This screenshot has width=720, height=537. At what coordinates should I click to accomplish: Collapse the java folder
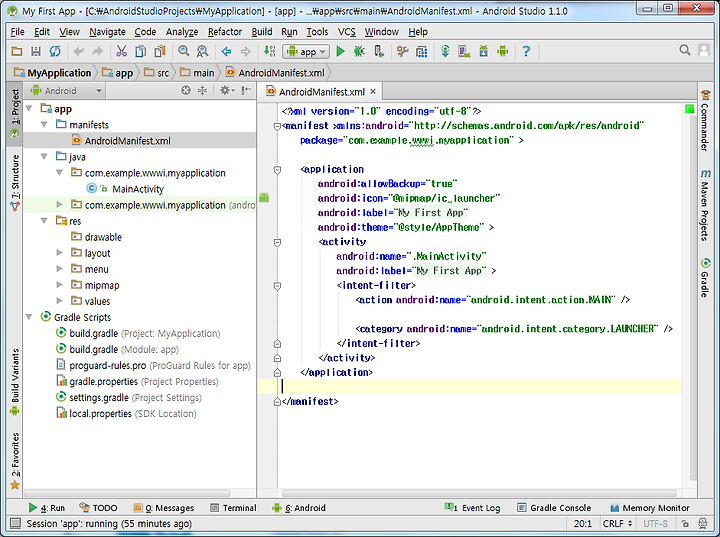pos(45,157)
